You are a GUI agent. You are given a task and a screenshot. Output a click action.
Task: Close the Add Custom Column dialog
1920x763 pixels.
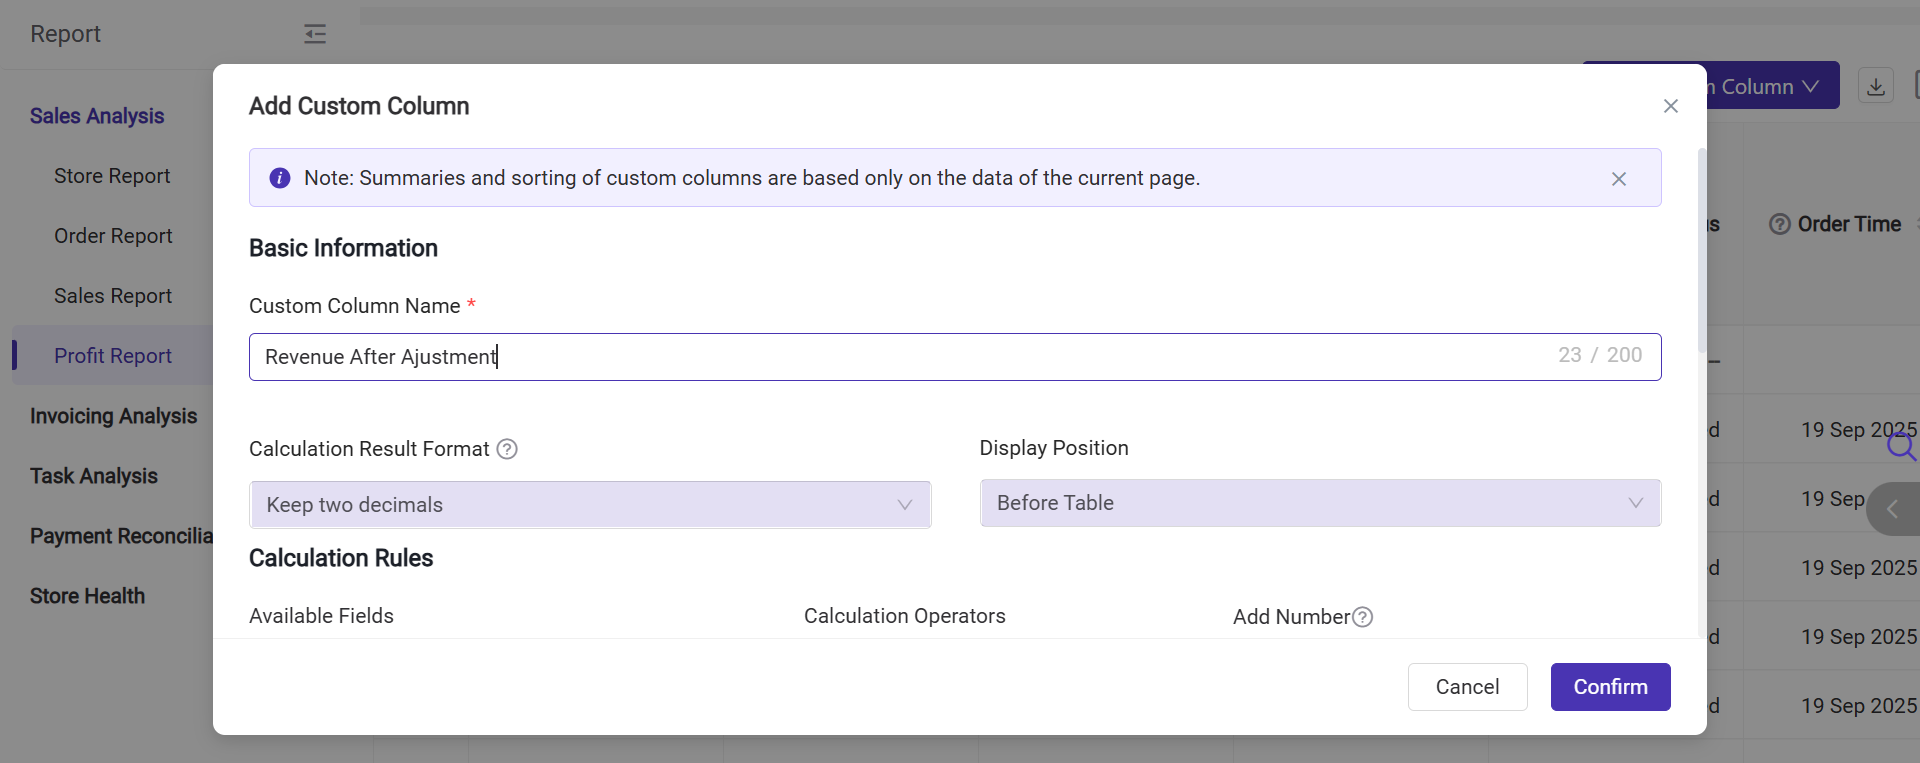[1670, 106]
